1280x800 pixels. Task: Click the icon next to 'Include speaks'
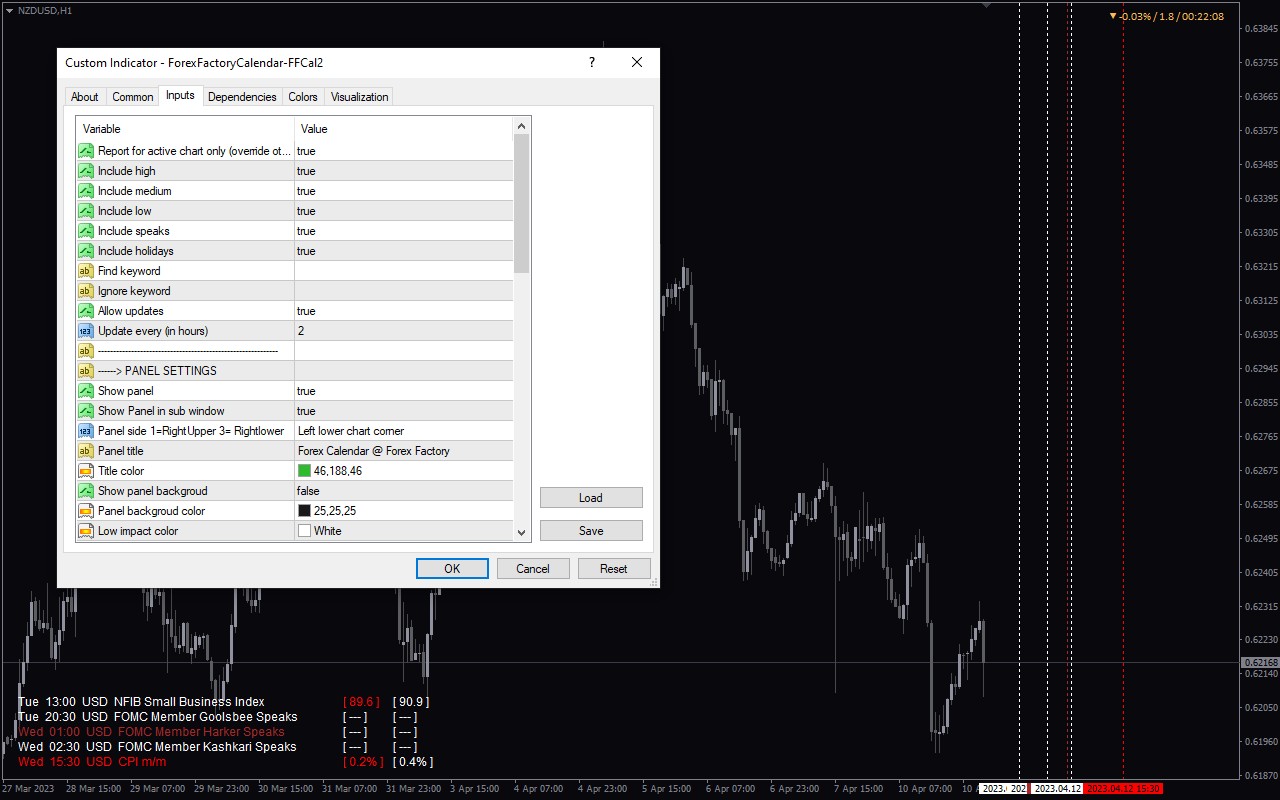[x=86, y=231]
